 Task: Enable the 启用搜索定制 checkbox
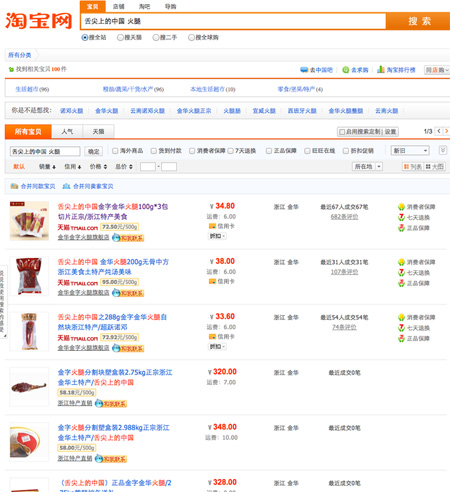342,132
